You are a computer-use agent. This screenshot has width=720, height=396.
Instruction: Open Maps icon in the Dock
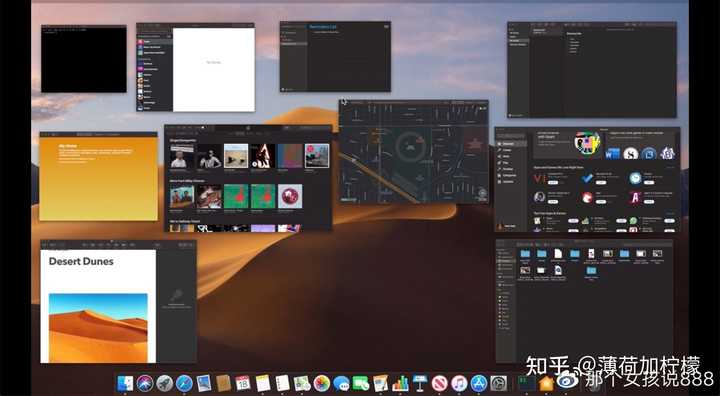[302, 383]
